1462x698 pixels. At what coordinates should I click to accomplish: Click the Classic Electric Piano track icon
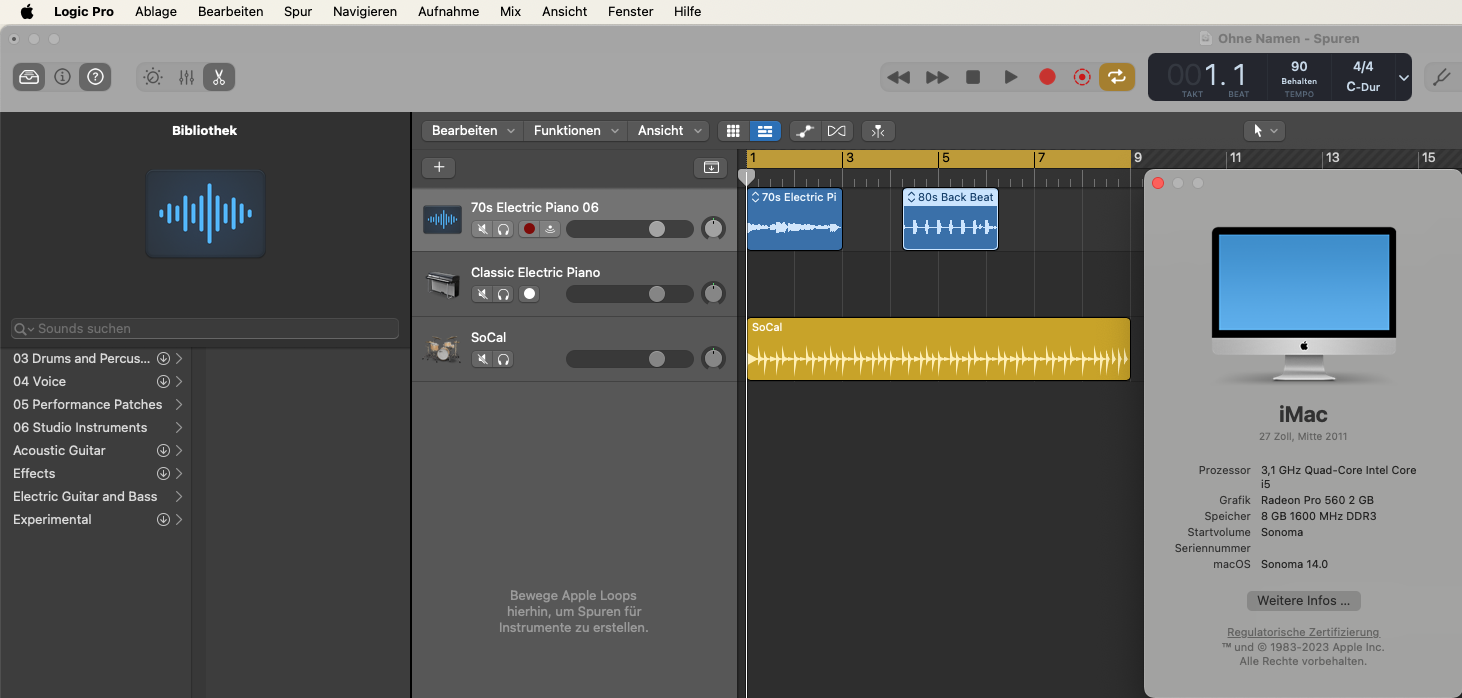point(442,284)
